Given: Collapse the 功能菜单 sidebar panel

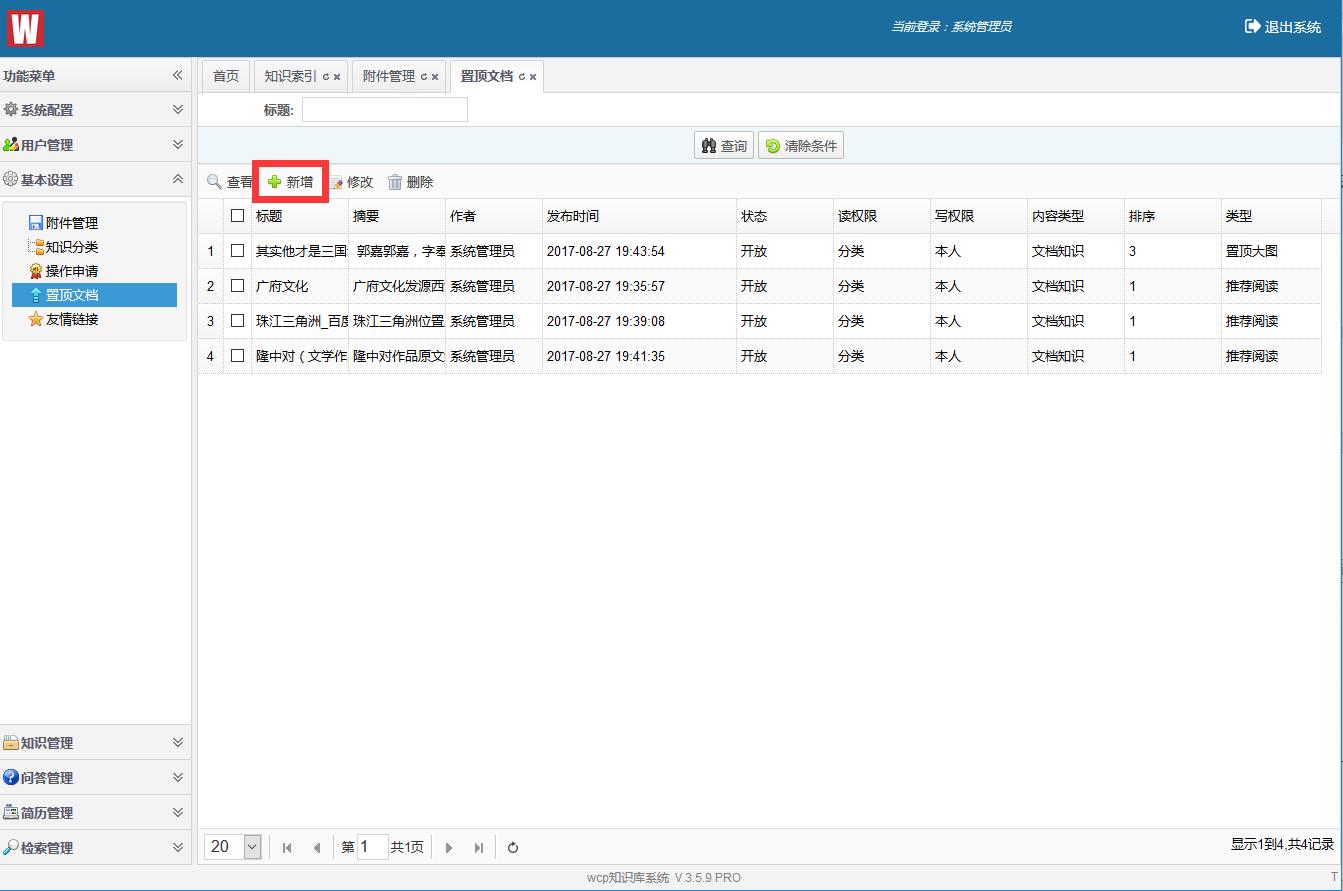Looking at the screenshot, I should (177, 75).
